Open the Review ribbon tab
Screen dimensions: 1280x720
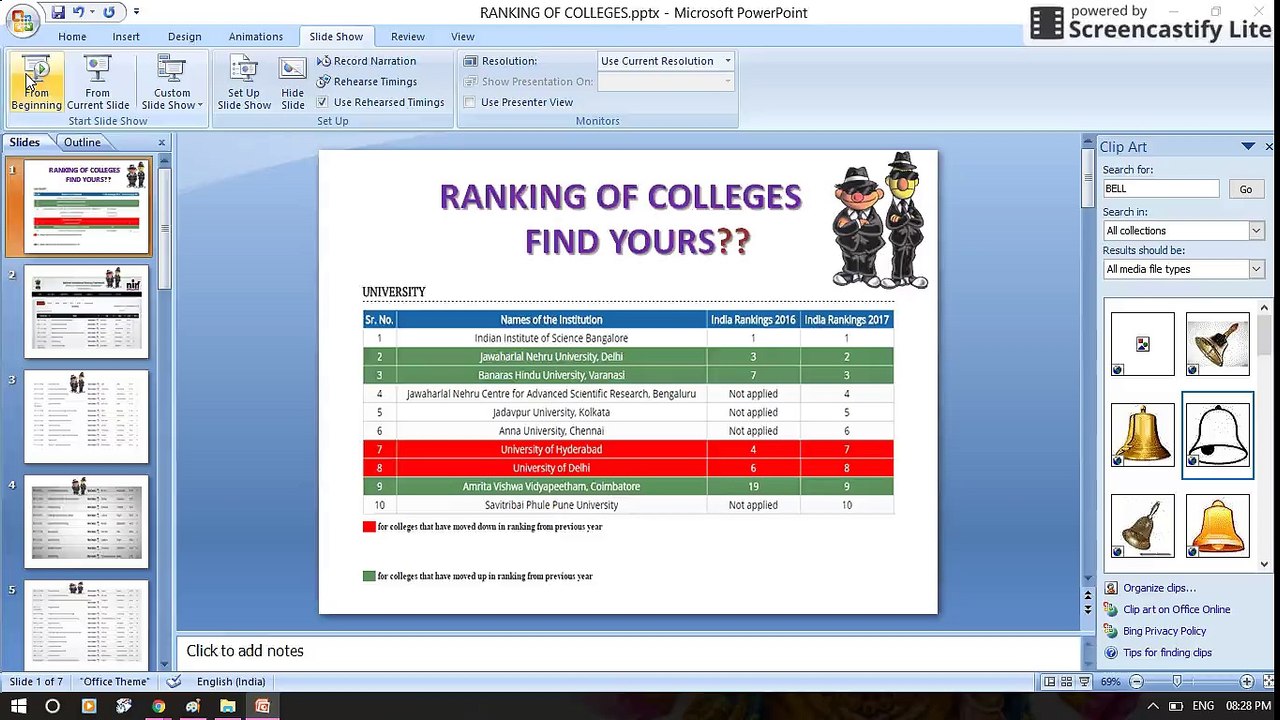[x=408, y=36]
